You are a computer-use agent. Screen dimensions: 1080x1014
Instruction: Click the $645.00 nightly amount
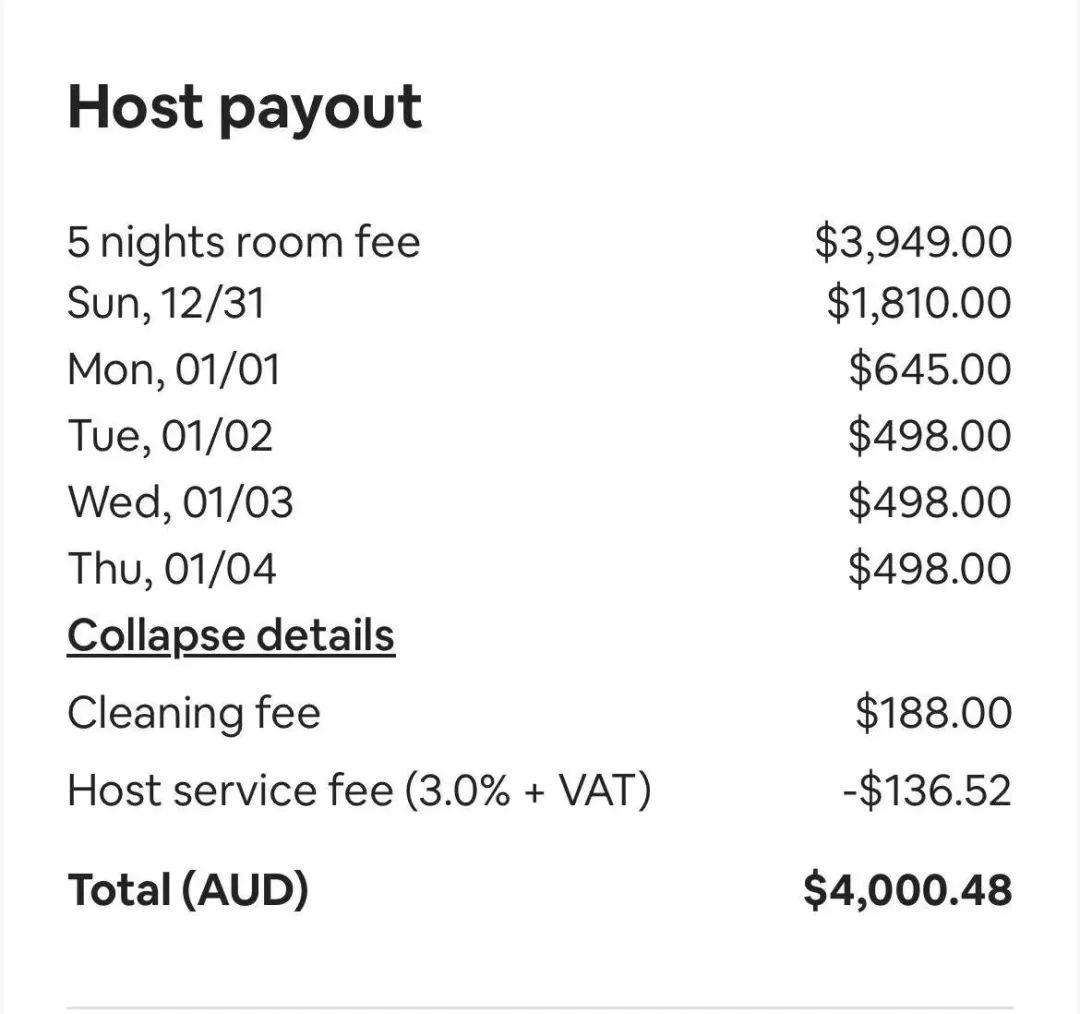tap(930, 370)
